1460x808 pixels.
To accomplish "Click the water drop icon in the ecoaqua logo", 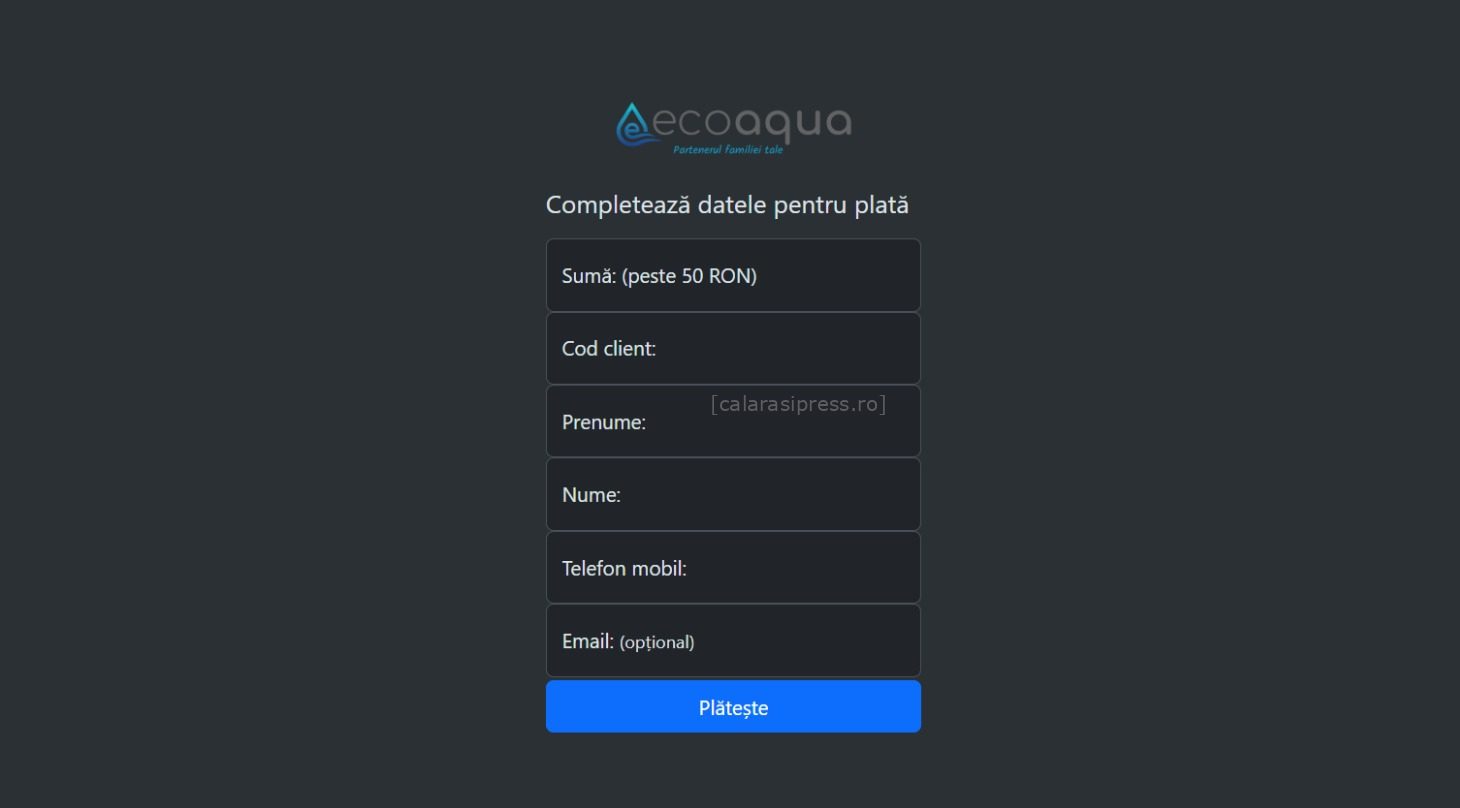I will pyautogui.click(x=632, y=124).
